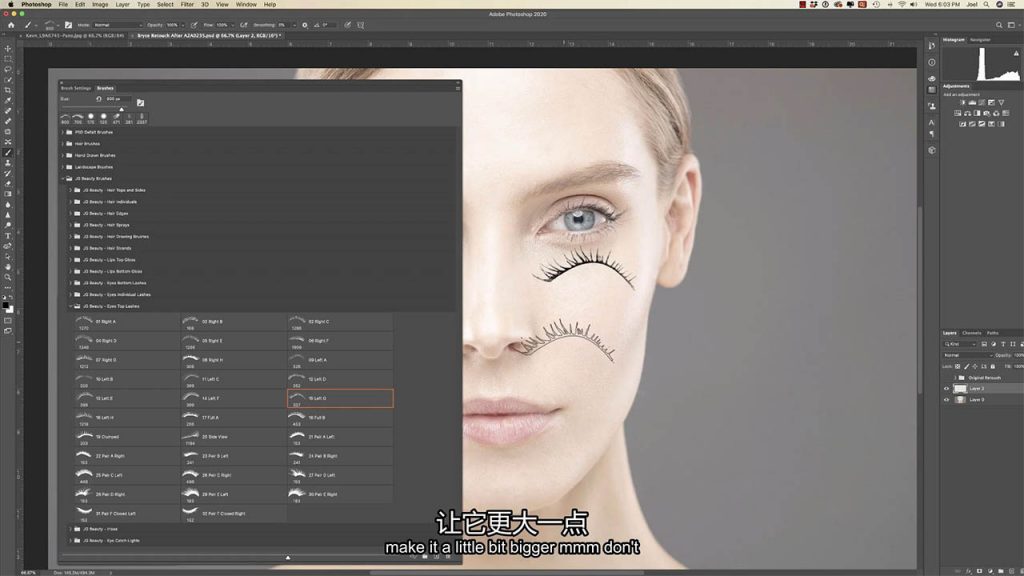Image resolution: width=1024 pixels, height=576 pixels.
Task: Open the brush Mode dropdown in the options bar
Action: [x=118, y=25]
